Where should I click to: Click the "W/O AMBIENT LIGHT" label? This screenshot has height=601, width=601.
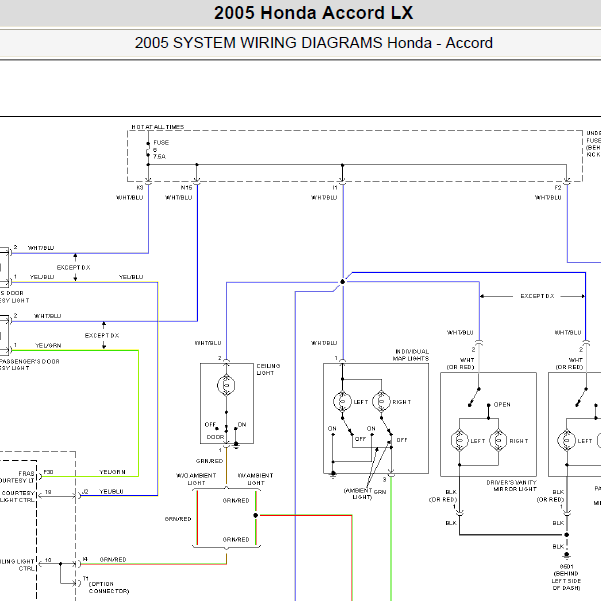pyautogui.click(x=196, y=479)
